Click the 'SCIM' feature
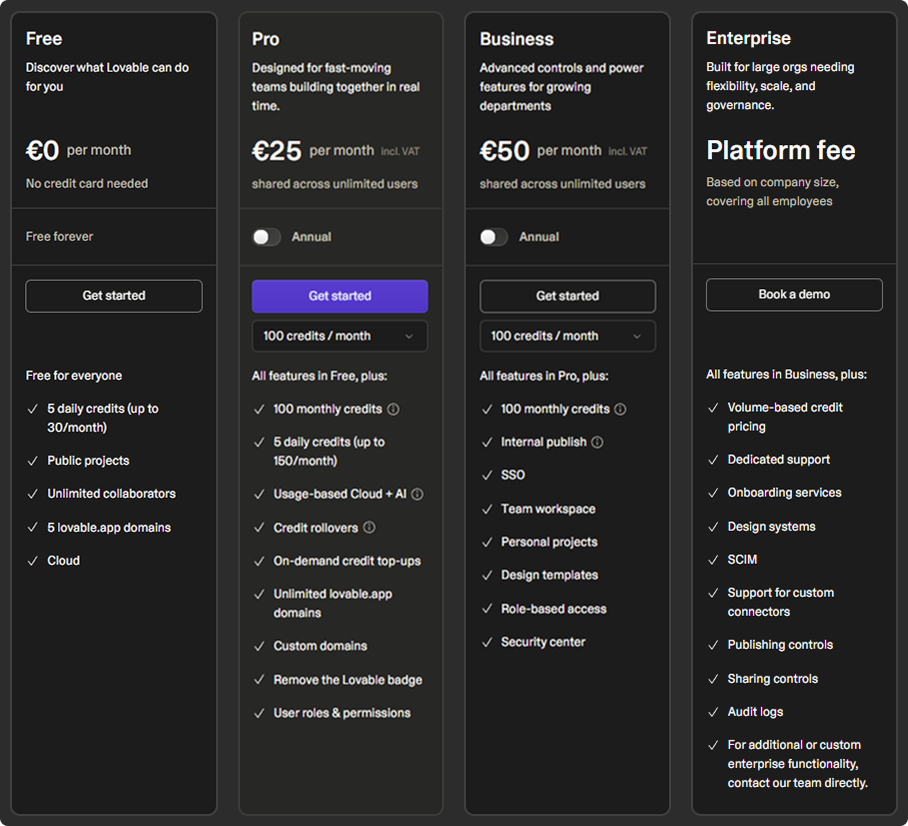The image size is (908, 826). click(x=742, y=560)
